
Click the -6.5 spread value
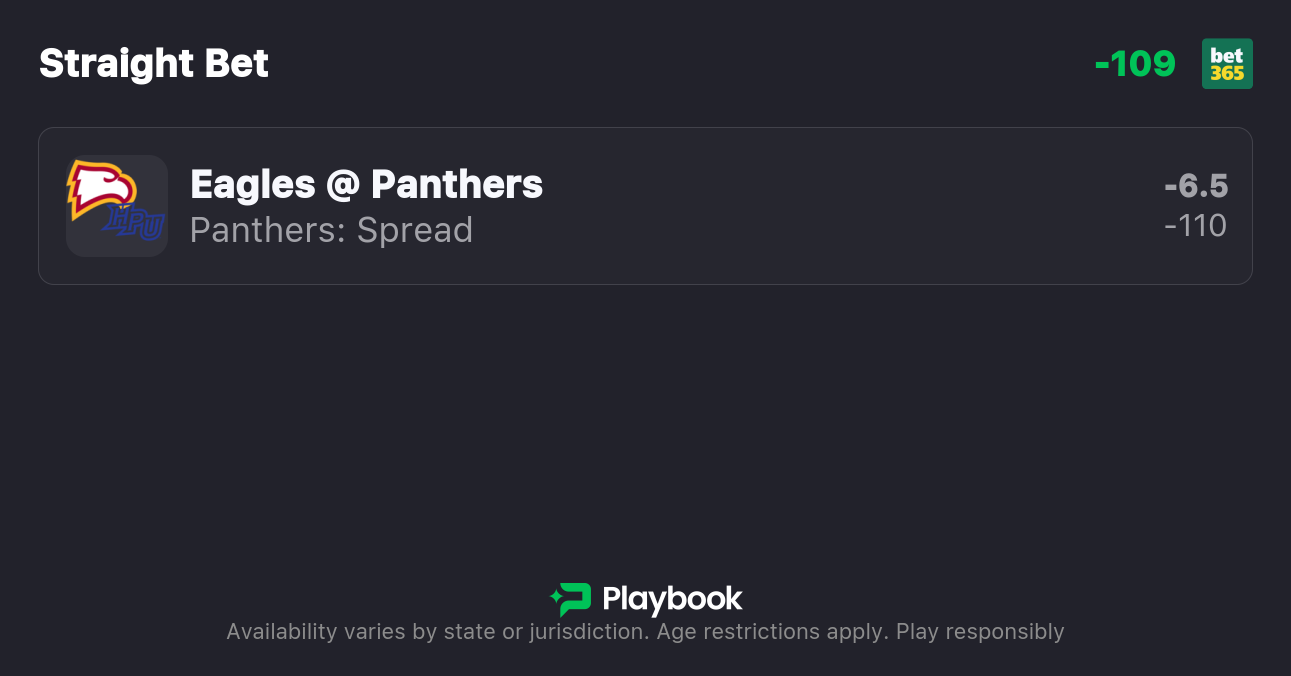click(x=1196, y=186)
